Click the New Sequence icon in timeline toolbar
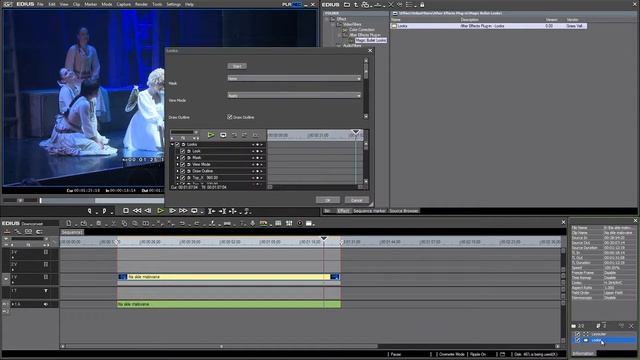 (69, 223)
